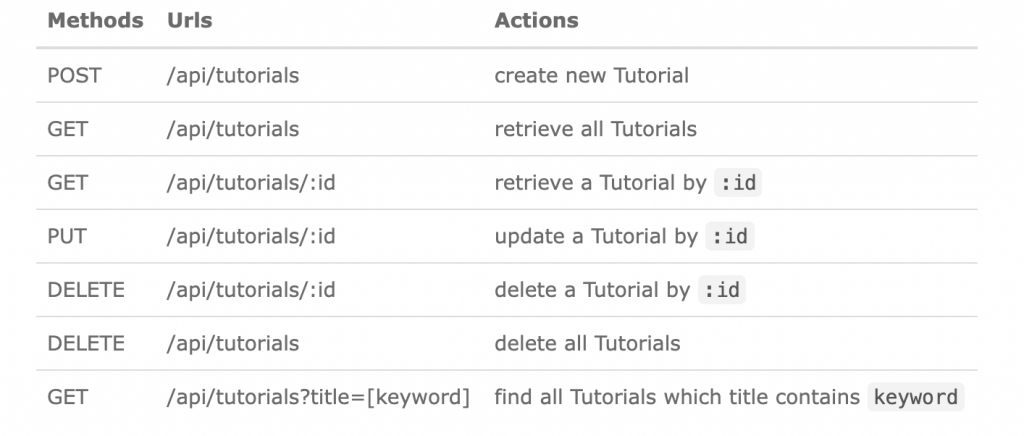1024x436 pixels.
Task: Click /api/tutorials/:id URL in DELETE row
Action: click(x=251, y=290)
